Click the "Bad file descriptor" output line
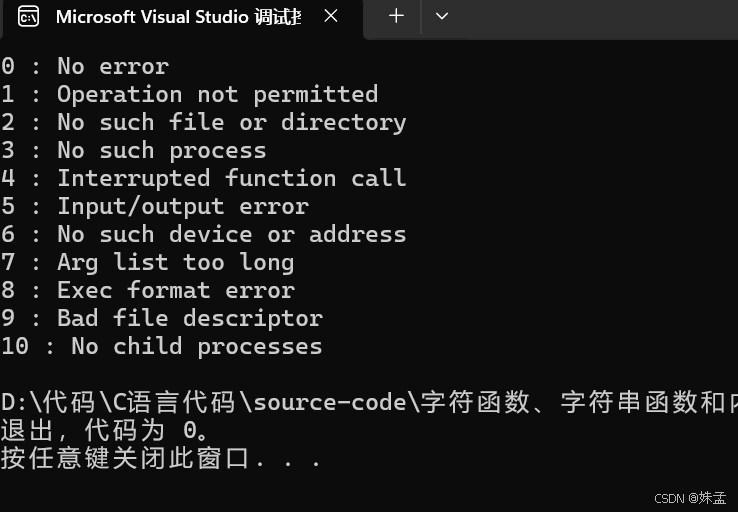The width and height of the screenshot is (738, 512). (161, 319)
